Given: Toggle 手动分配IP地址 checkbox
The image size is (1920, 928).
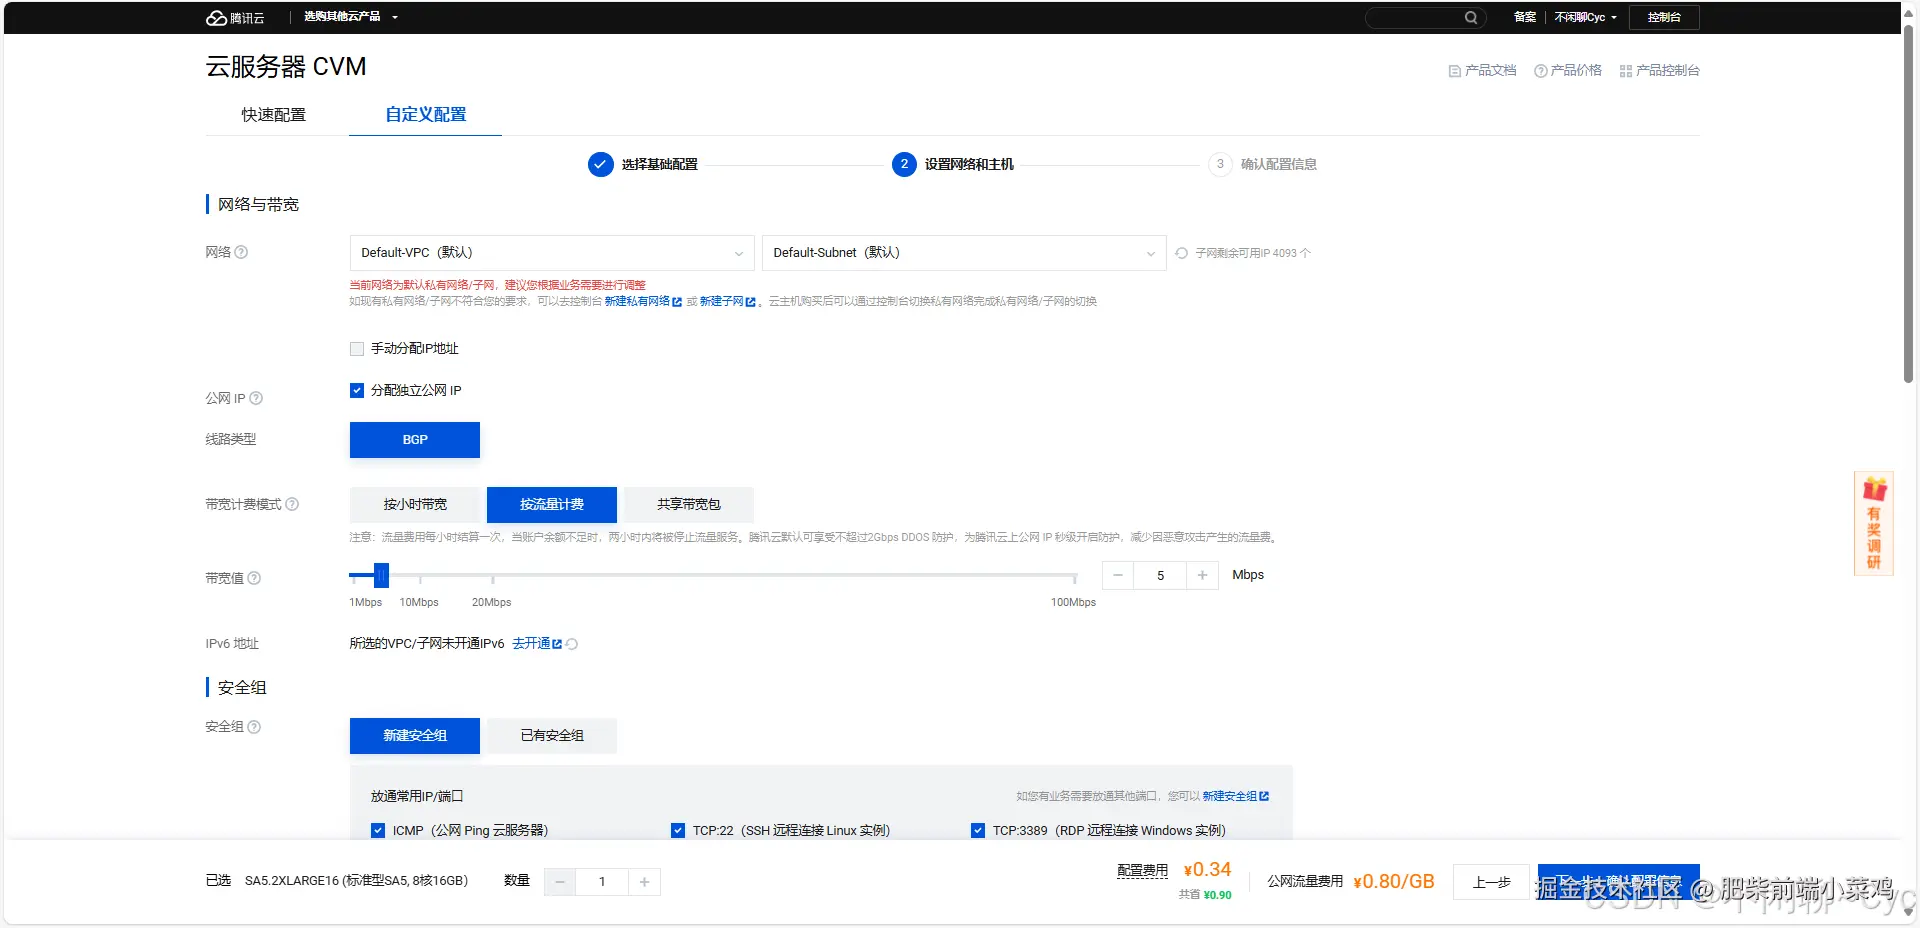Looking at the screenshot, I should point(357,349).
